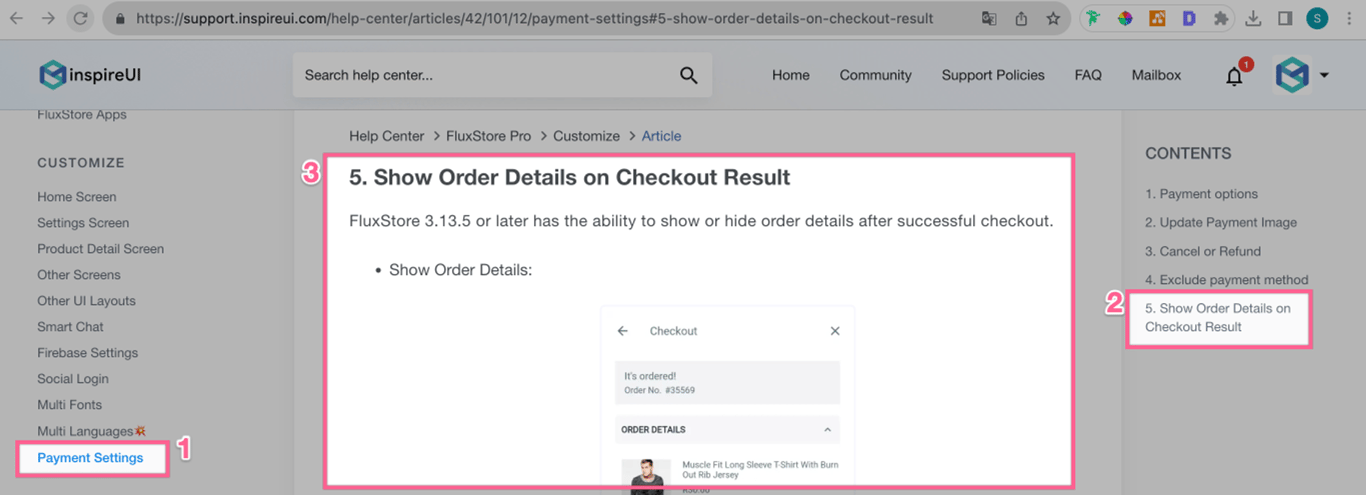1366x495 pixels.
Task: Open Social Login sidebar link
Action: [73, 379]
